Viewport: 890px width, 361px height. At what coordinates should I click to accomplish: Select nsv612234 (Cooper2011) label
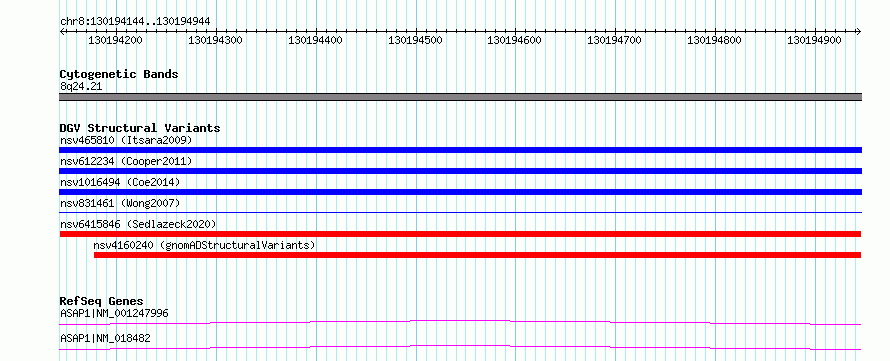coord(126,161)
